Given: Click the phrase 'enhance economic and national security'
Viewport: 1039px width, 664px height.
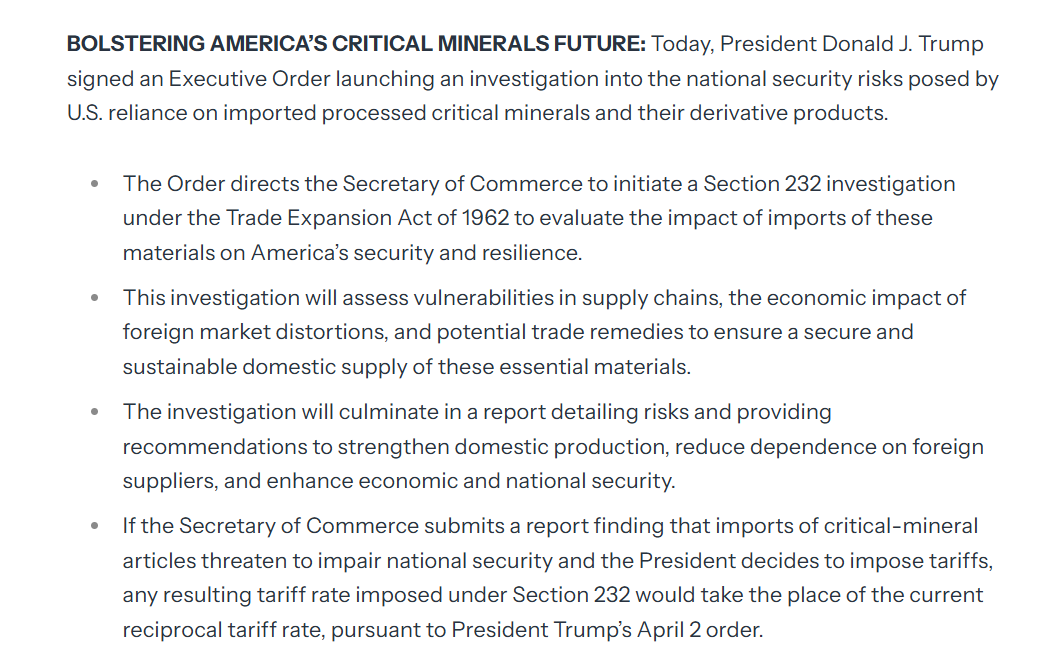Looking at the screenshot, I should [x=470, y=481].
